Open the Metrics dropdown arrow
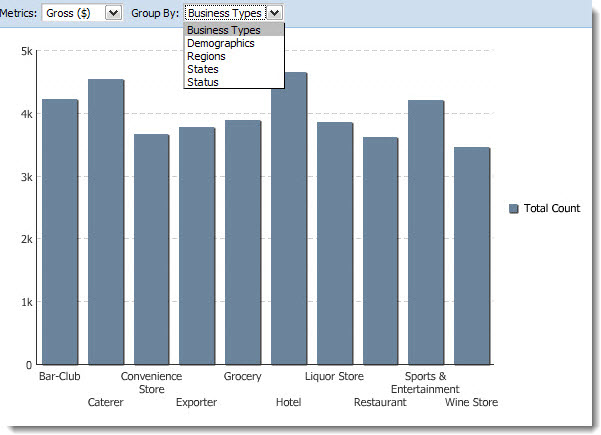This screenshot has width=601, height=435. tap(113, 13)
